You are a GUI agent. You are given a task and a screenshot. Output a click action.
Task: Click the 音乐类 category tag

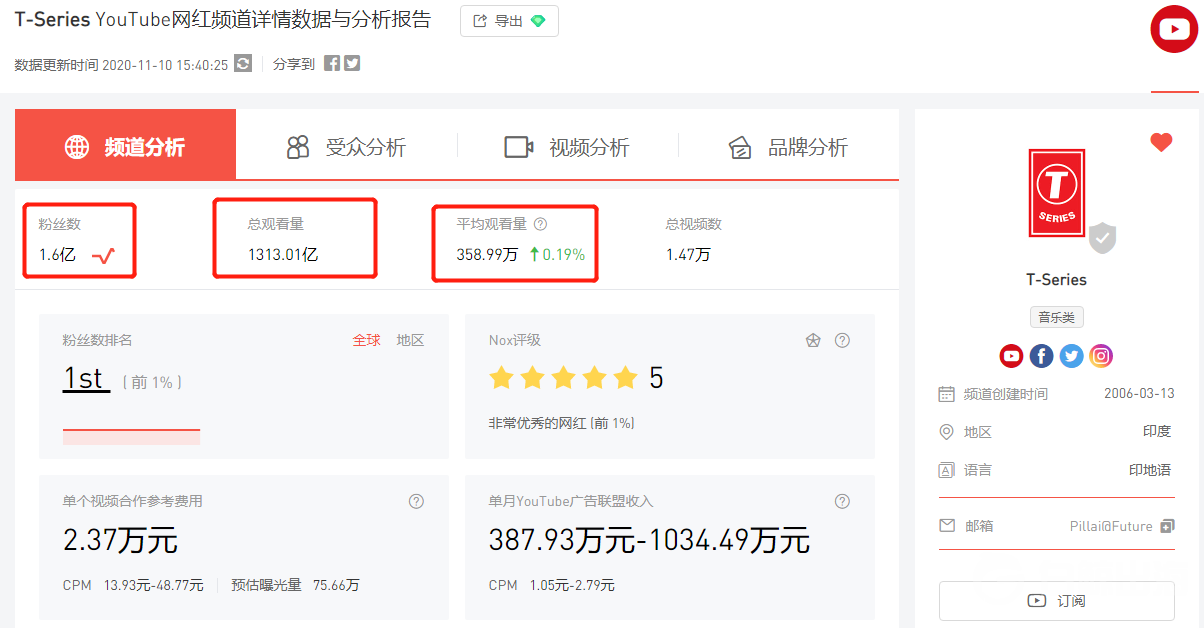click(1056, 317)
